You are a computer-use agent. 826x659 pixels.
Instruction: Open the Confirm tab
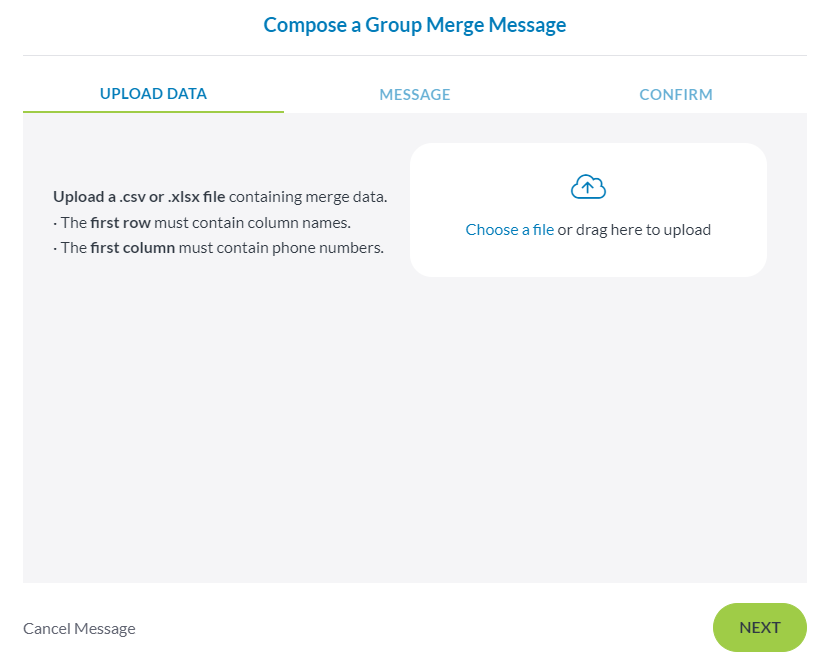tap(676, 95)
